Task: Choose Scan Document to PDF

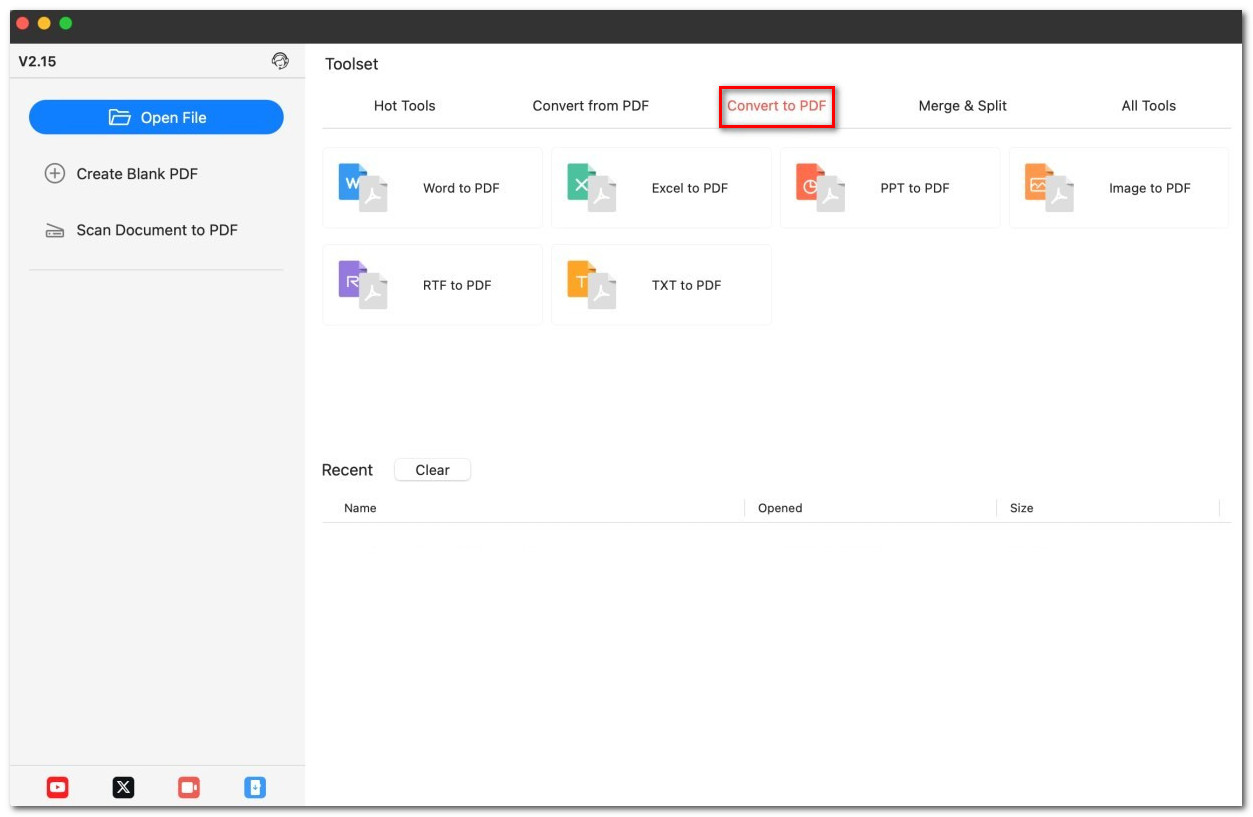Action: coord(157,230)
